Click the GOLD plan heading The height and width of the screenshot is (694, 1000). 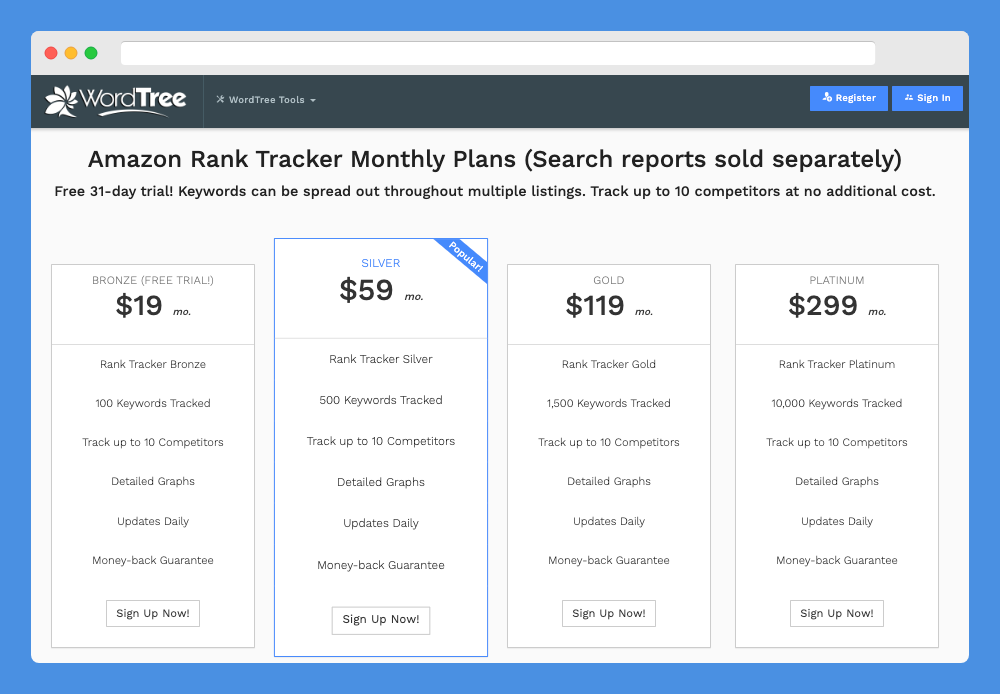(608, 280)
